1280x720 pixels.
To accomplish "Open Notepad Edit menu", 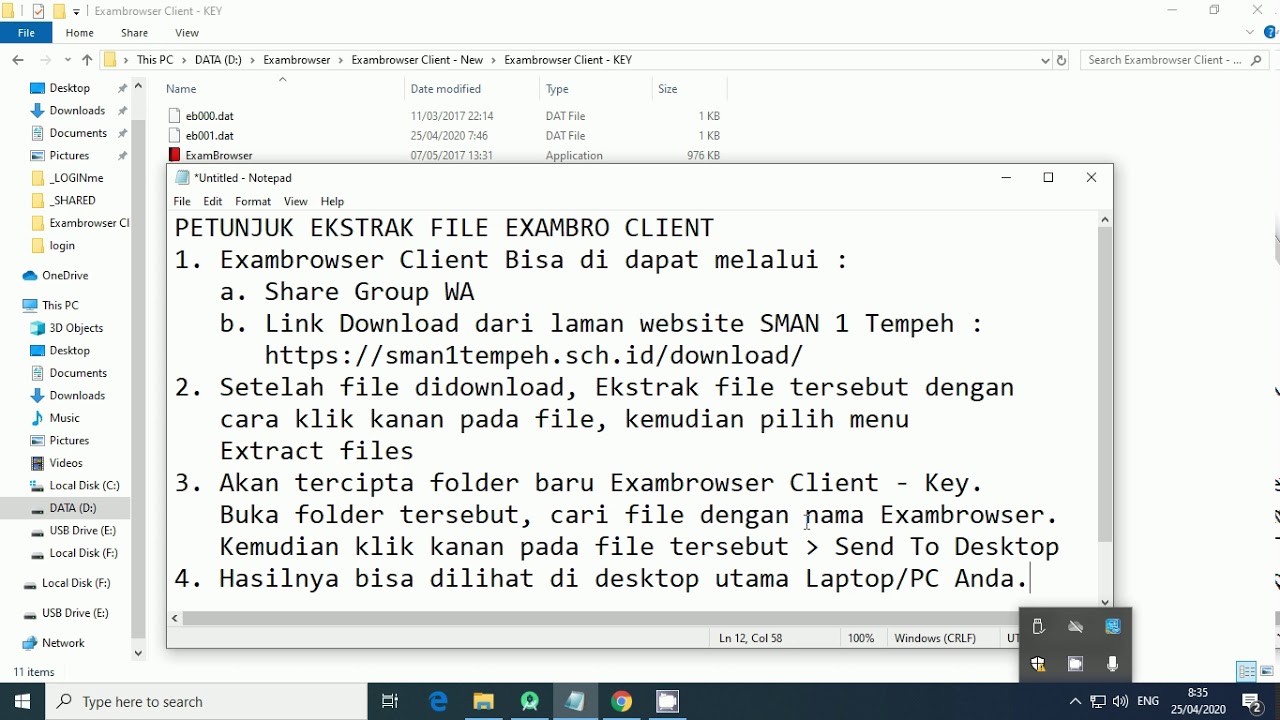I will pos(213,201).
